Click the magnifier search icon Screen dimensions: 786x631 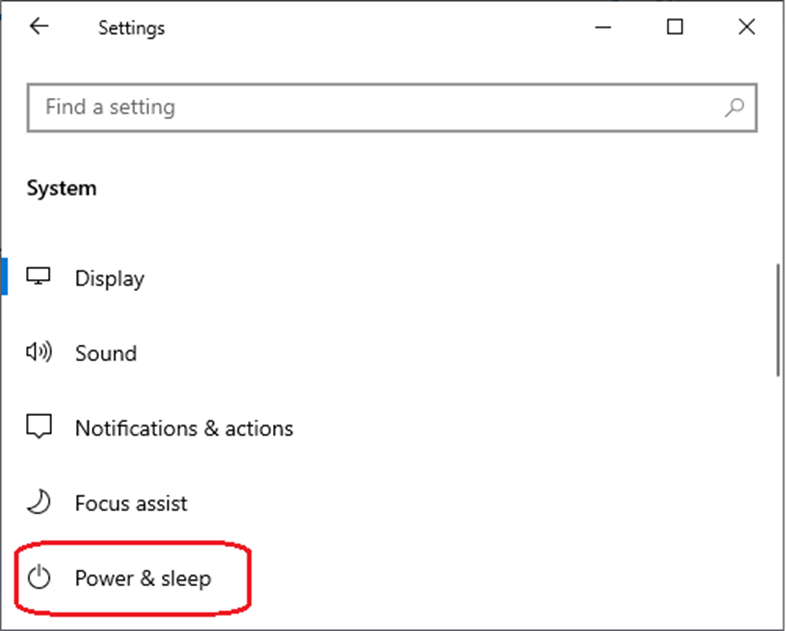point(734,107)
